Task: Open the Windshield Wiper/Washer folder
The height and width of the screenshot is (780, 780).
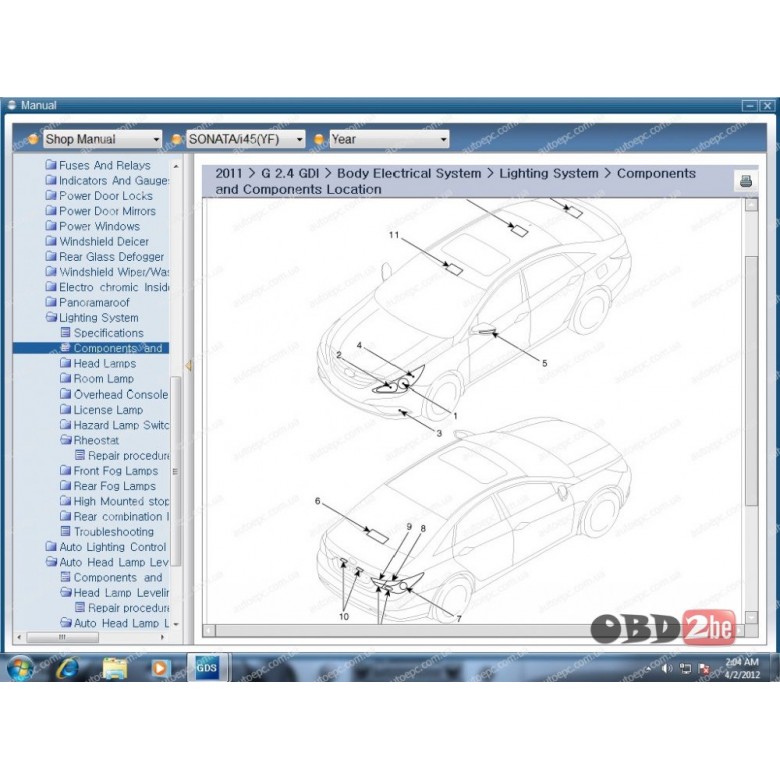Action: [x=107, y=272]
